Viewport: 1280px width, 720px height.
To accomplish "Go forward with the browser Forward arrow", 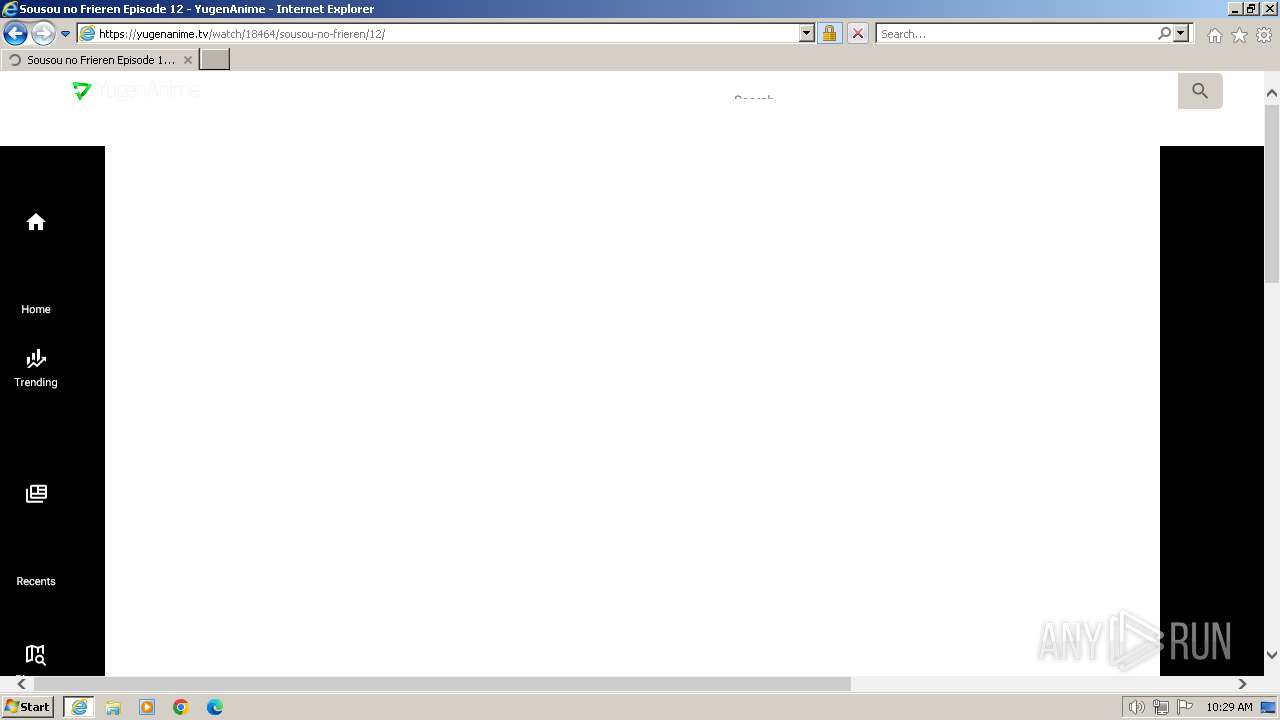I will pyautogui.click(x=43, y=33).
